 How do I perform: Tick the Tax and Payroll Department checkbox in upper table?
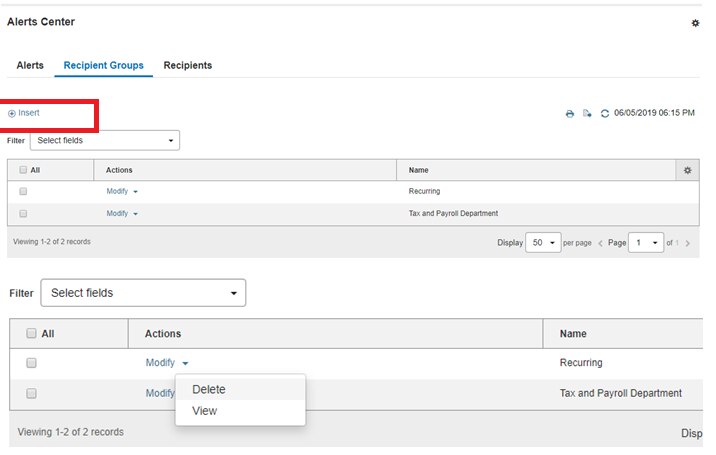tap(23, 213)
